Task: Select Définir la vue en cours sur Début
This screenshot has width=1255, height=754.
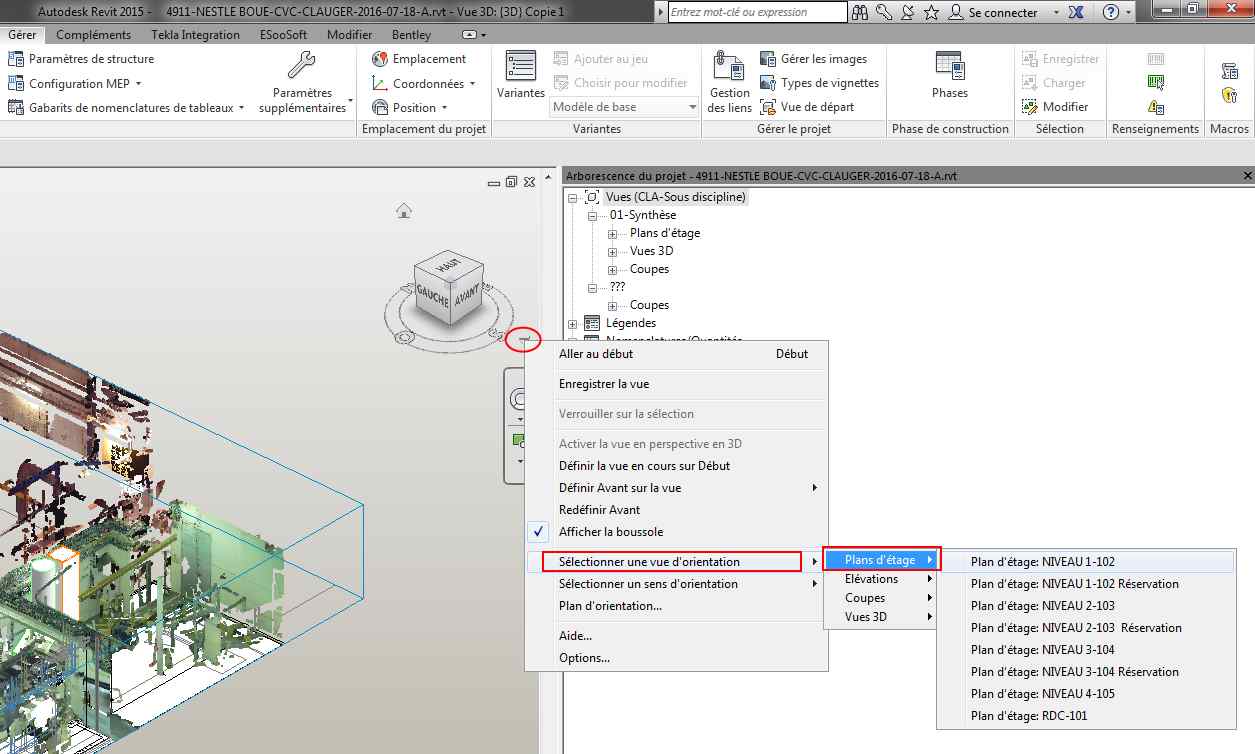Action: tap(678, 466)
